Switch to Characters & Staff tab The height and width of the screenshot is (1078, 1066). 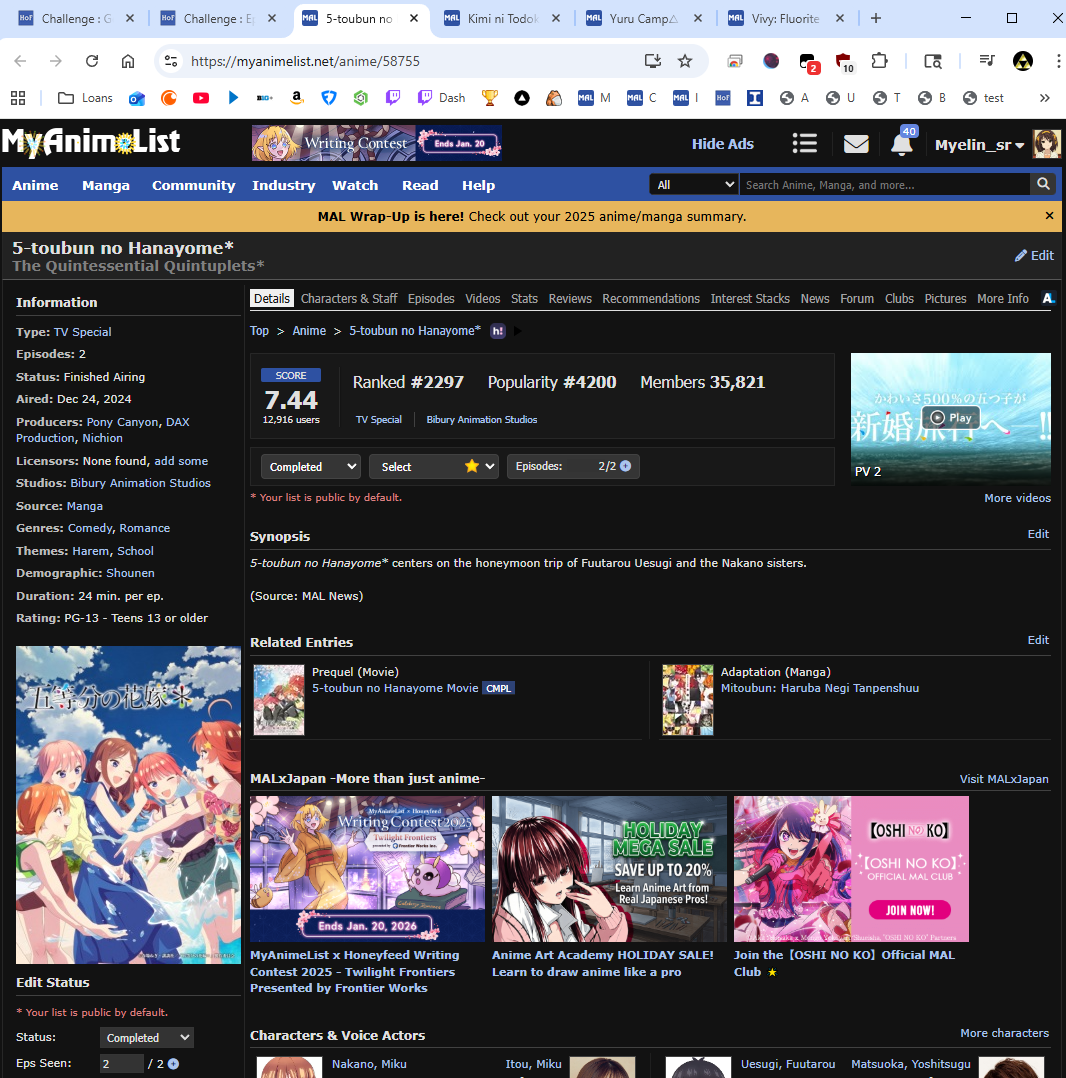point(349,298)
